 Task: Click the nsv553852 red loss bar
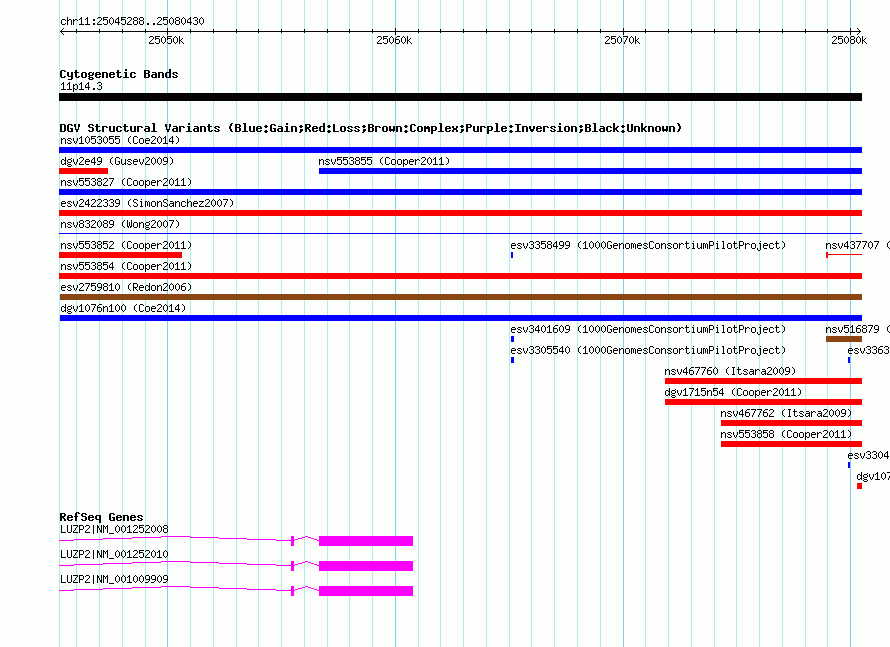click(120, 255)
